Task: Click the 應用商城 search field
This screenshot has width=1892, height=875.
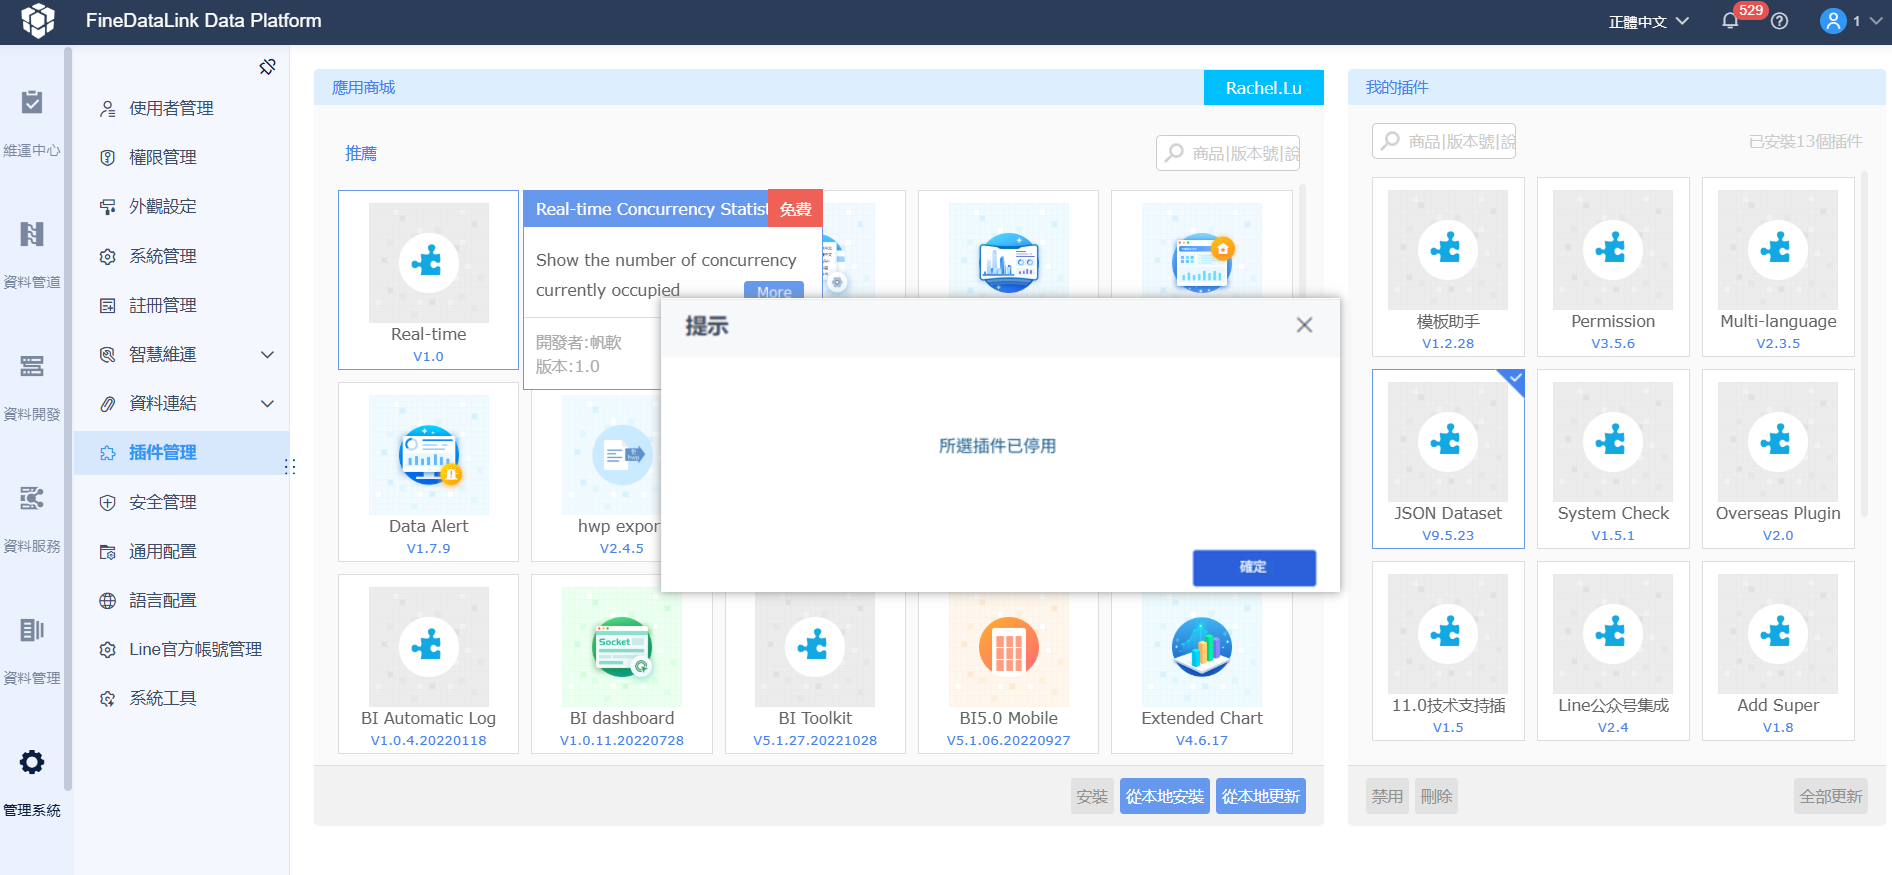Action: [1228, 153]
